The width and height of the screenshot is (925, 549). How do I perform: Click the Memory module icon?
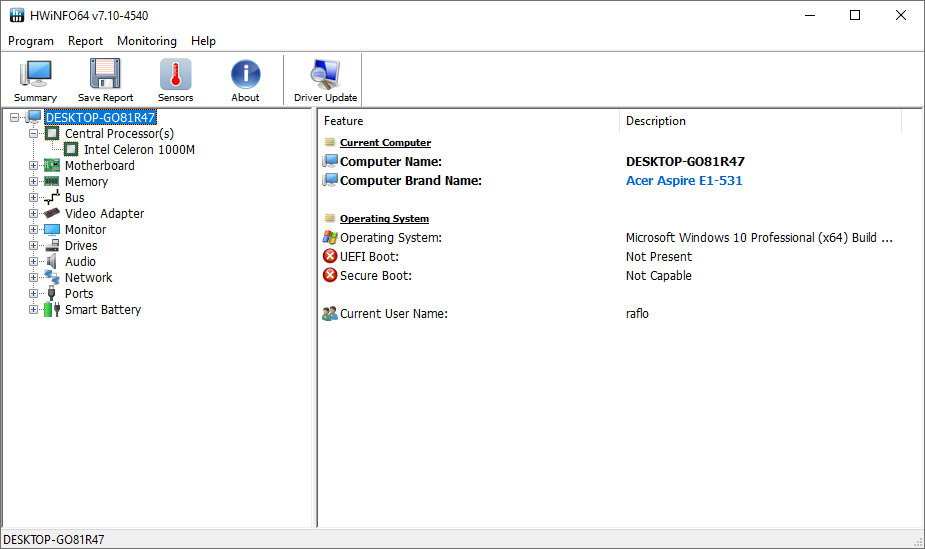click(x=52, y=181)
